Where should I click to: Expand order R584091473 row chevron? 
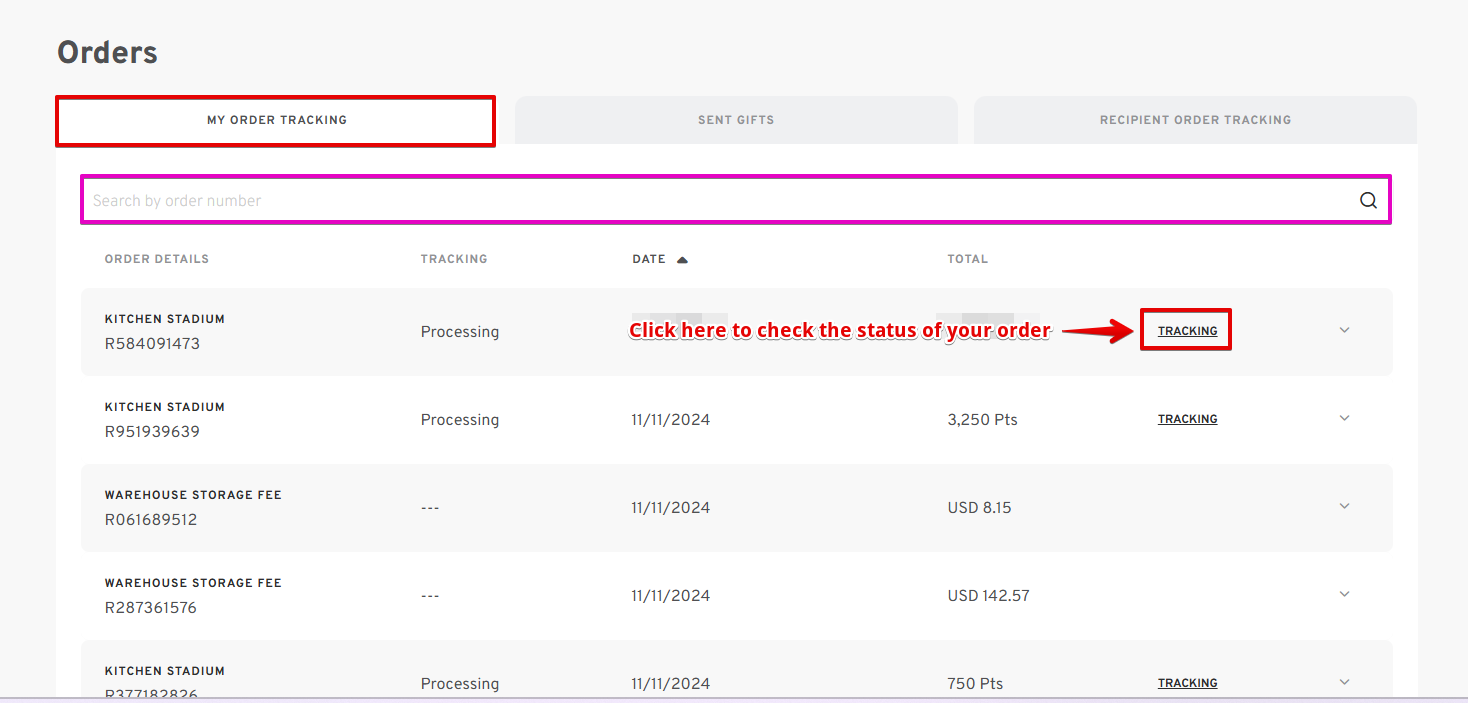pyautogui.click(x=1344, y=330)
